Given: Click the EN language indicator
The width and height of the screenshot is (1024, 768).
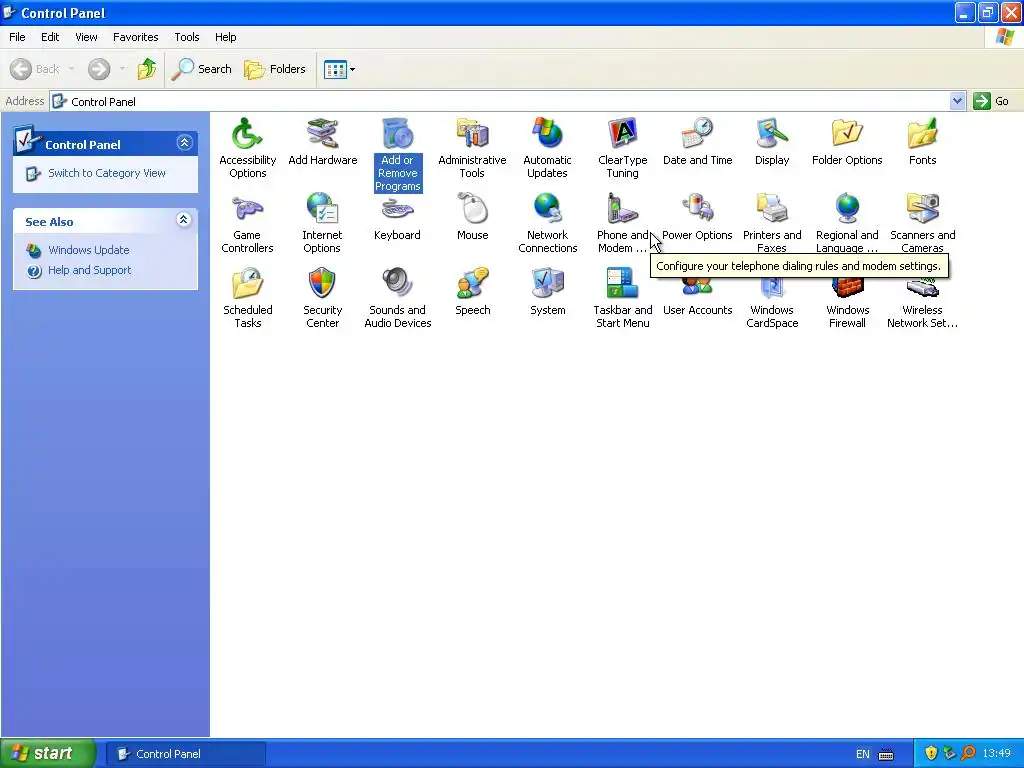Looking at the screenshot, I should [863, 754].
